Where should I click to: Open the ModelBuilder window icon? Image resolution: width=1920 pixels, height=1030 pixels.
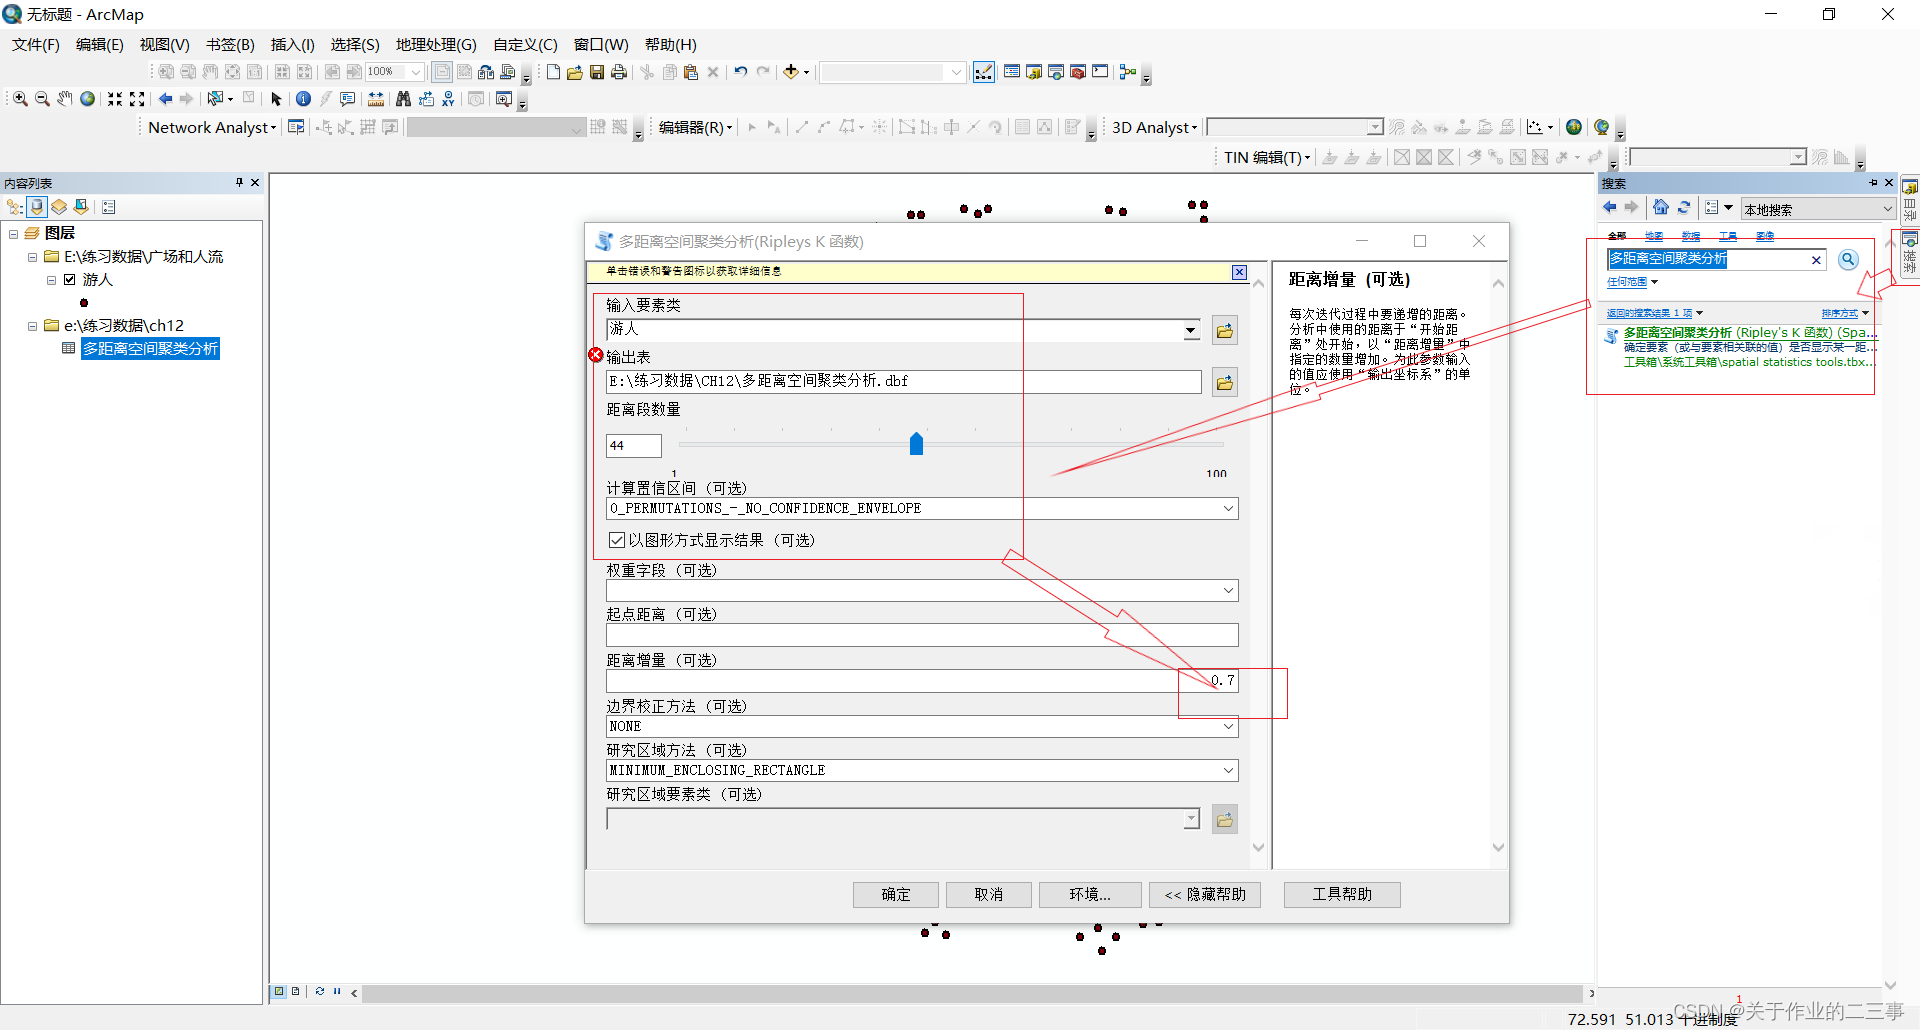pyautogui.click(x=1128, y=72)
